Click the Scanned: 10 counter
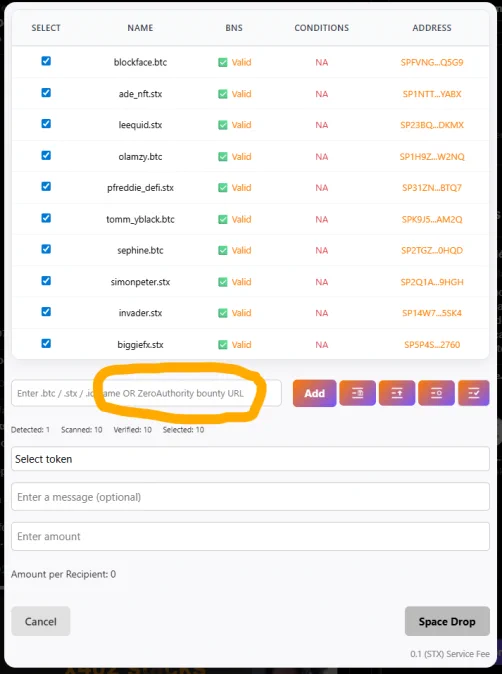The image size is (502, 674). point(82,429)
